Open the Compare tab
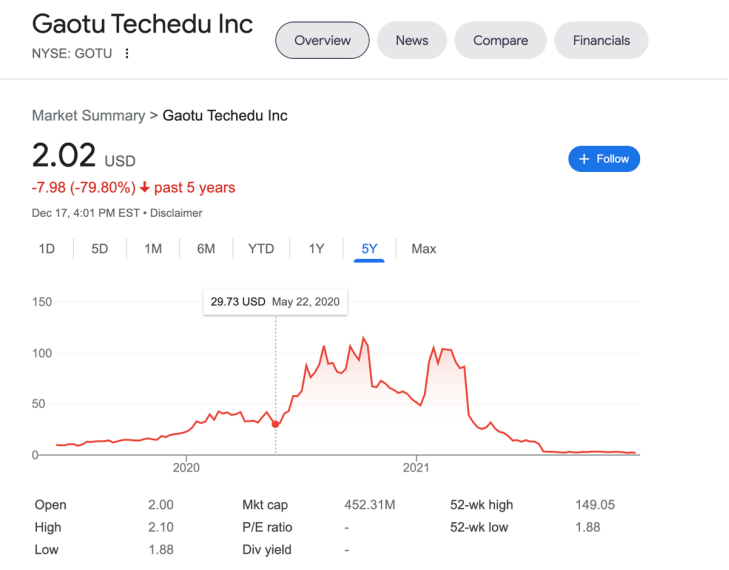Viewport: 729px width, 570px height. tap(500, 41)
